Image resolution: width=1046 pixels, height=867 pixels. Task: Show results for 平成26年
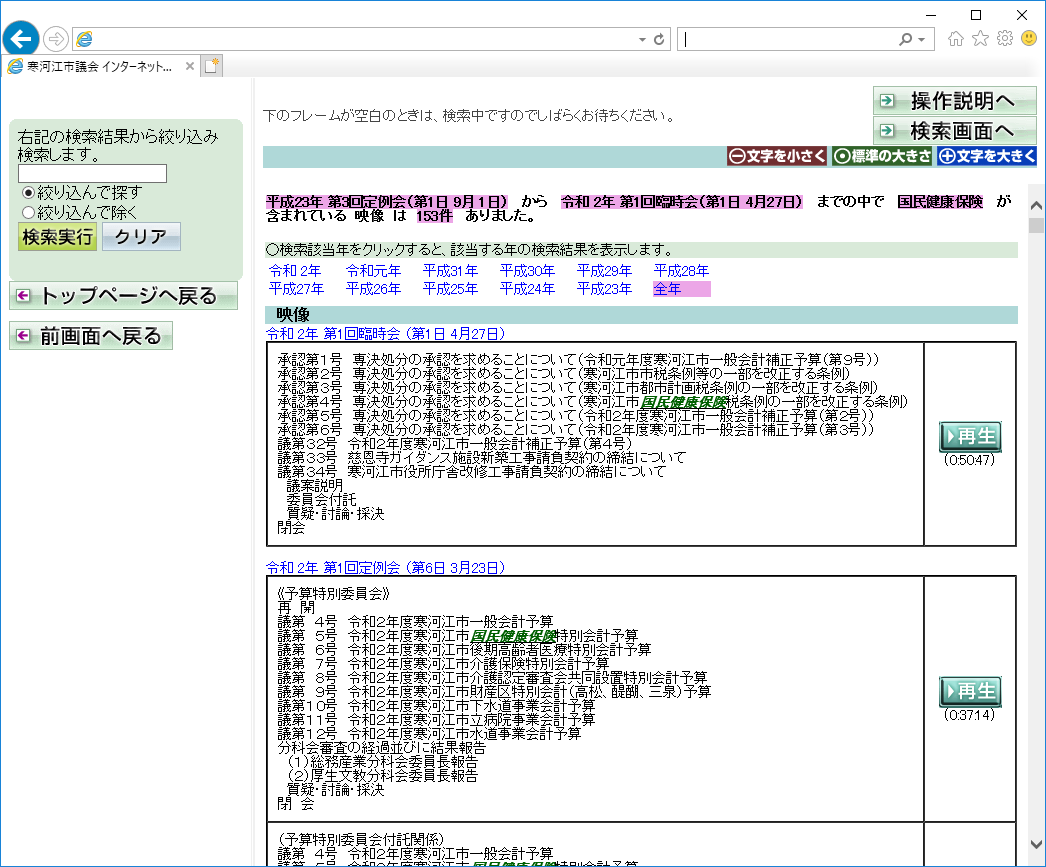coord(374,289)
